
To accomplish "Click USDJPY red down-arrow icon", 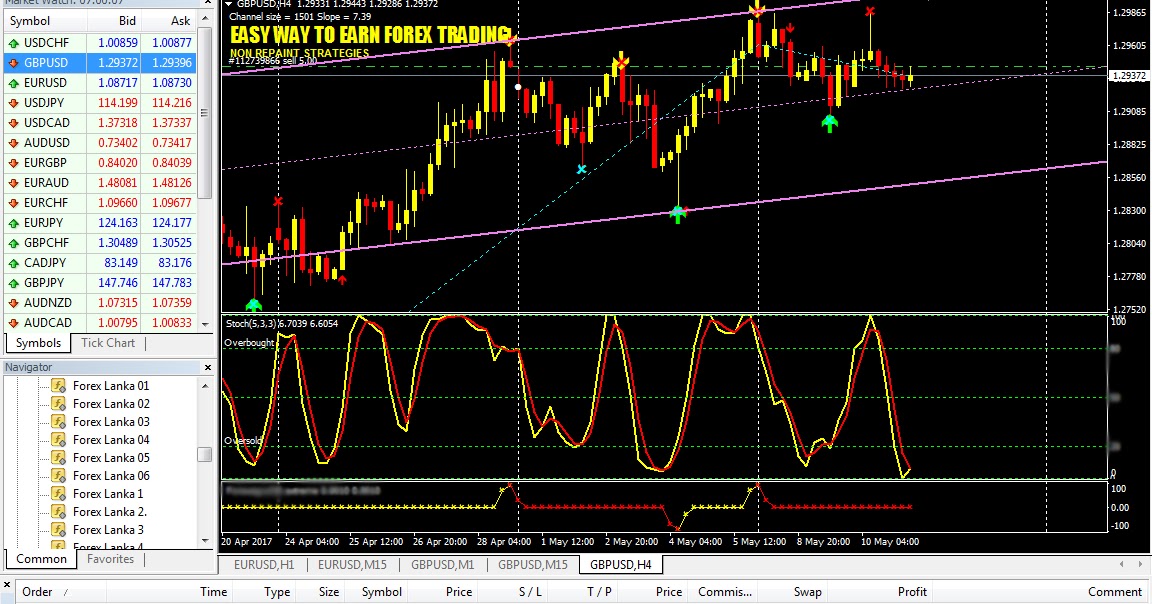I will click(x=13, y=103).
